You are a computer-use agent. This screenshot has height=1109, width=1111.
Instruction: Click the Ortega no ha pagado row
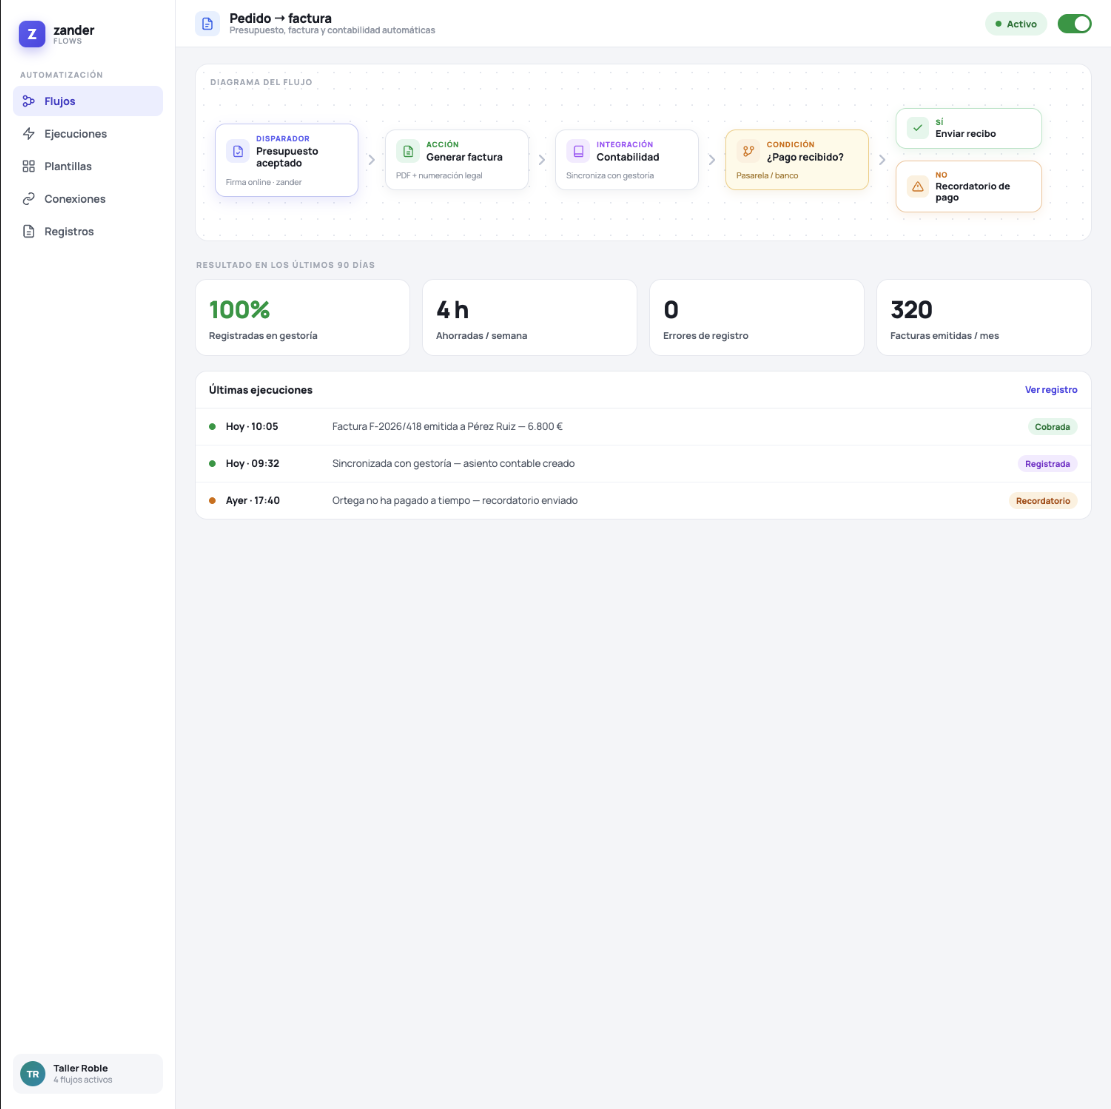(x=643, y=500)
